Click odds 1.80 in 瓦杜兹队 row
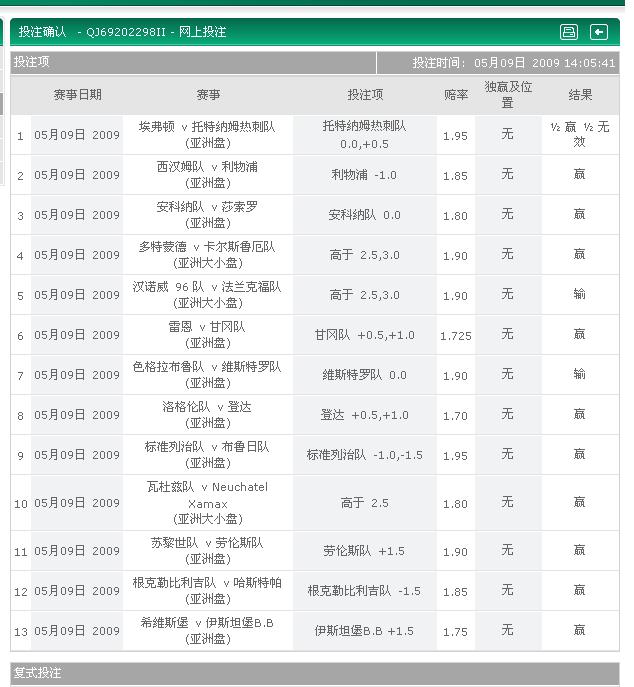 (x=455, y=504)
